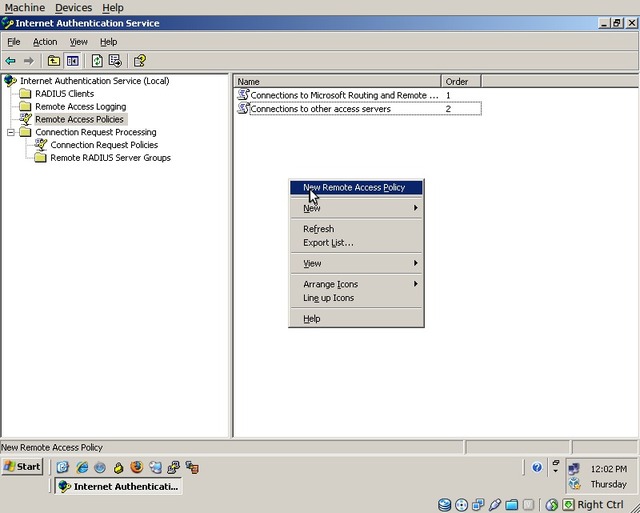Click the Refresh toolbar icon
The image size is (640, 513).
tap(97, 61)
